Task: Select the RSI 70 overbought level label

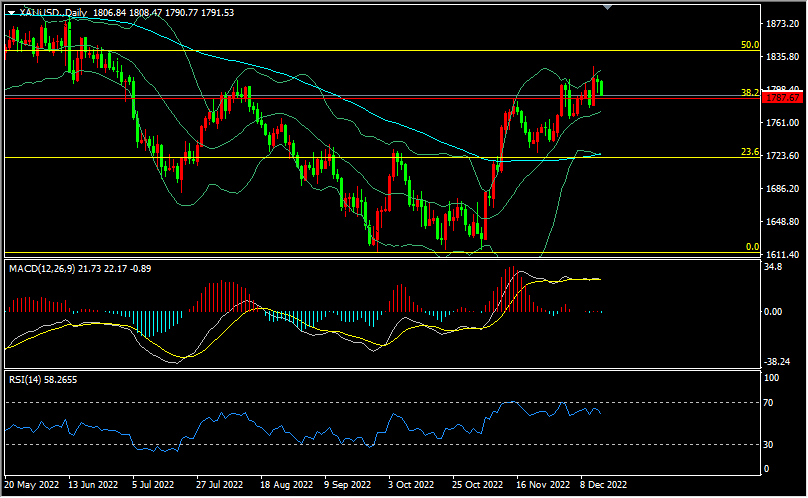Action: point(771,402)
